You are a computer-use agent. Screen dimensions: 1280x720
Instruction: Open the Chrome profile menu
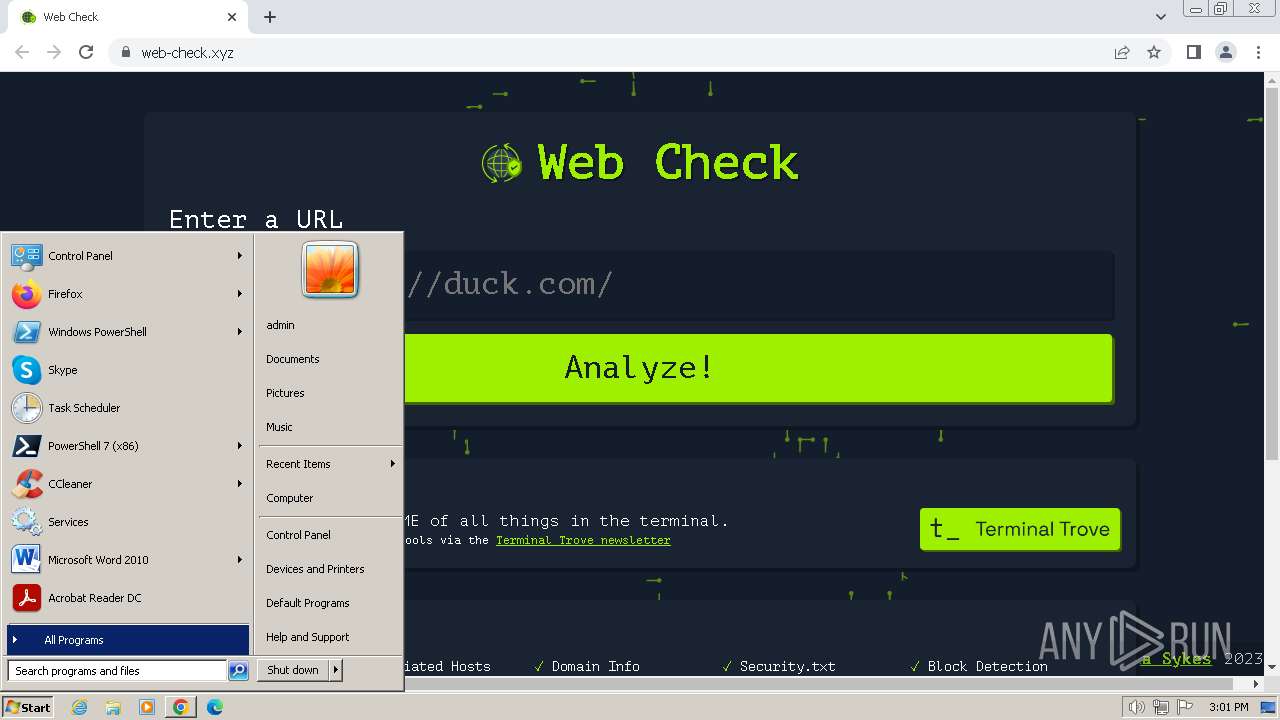[1226, 52]
